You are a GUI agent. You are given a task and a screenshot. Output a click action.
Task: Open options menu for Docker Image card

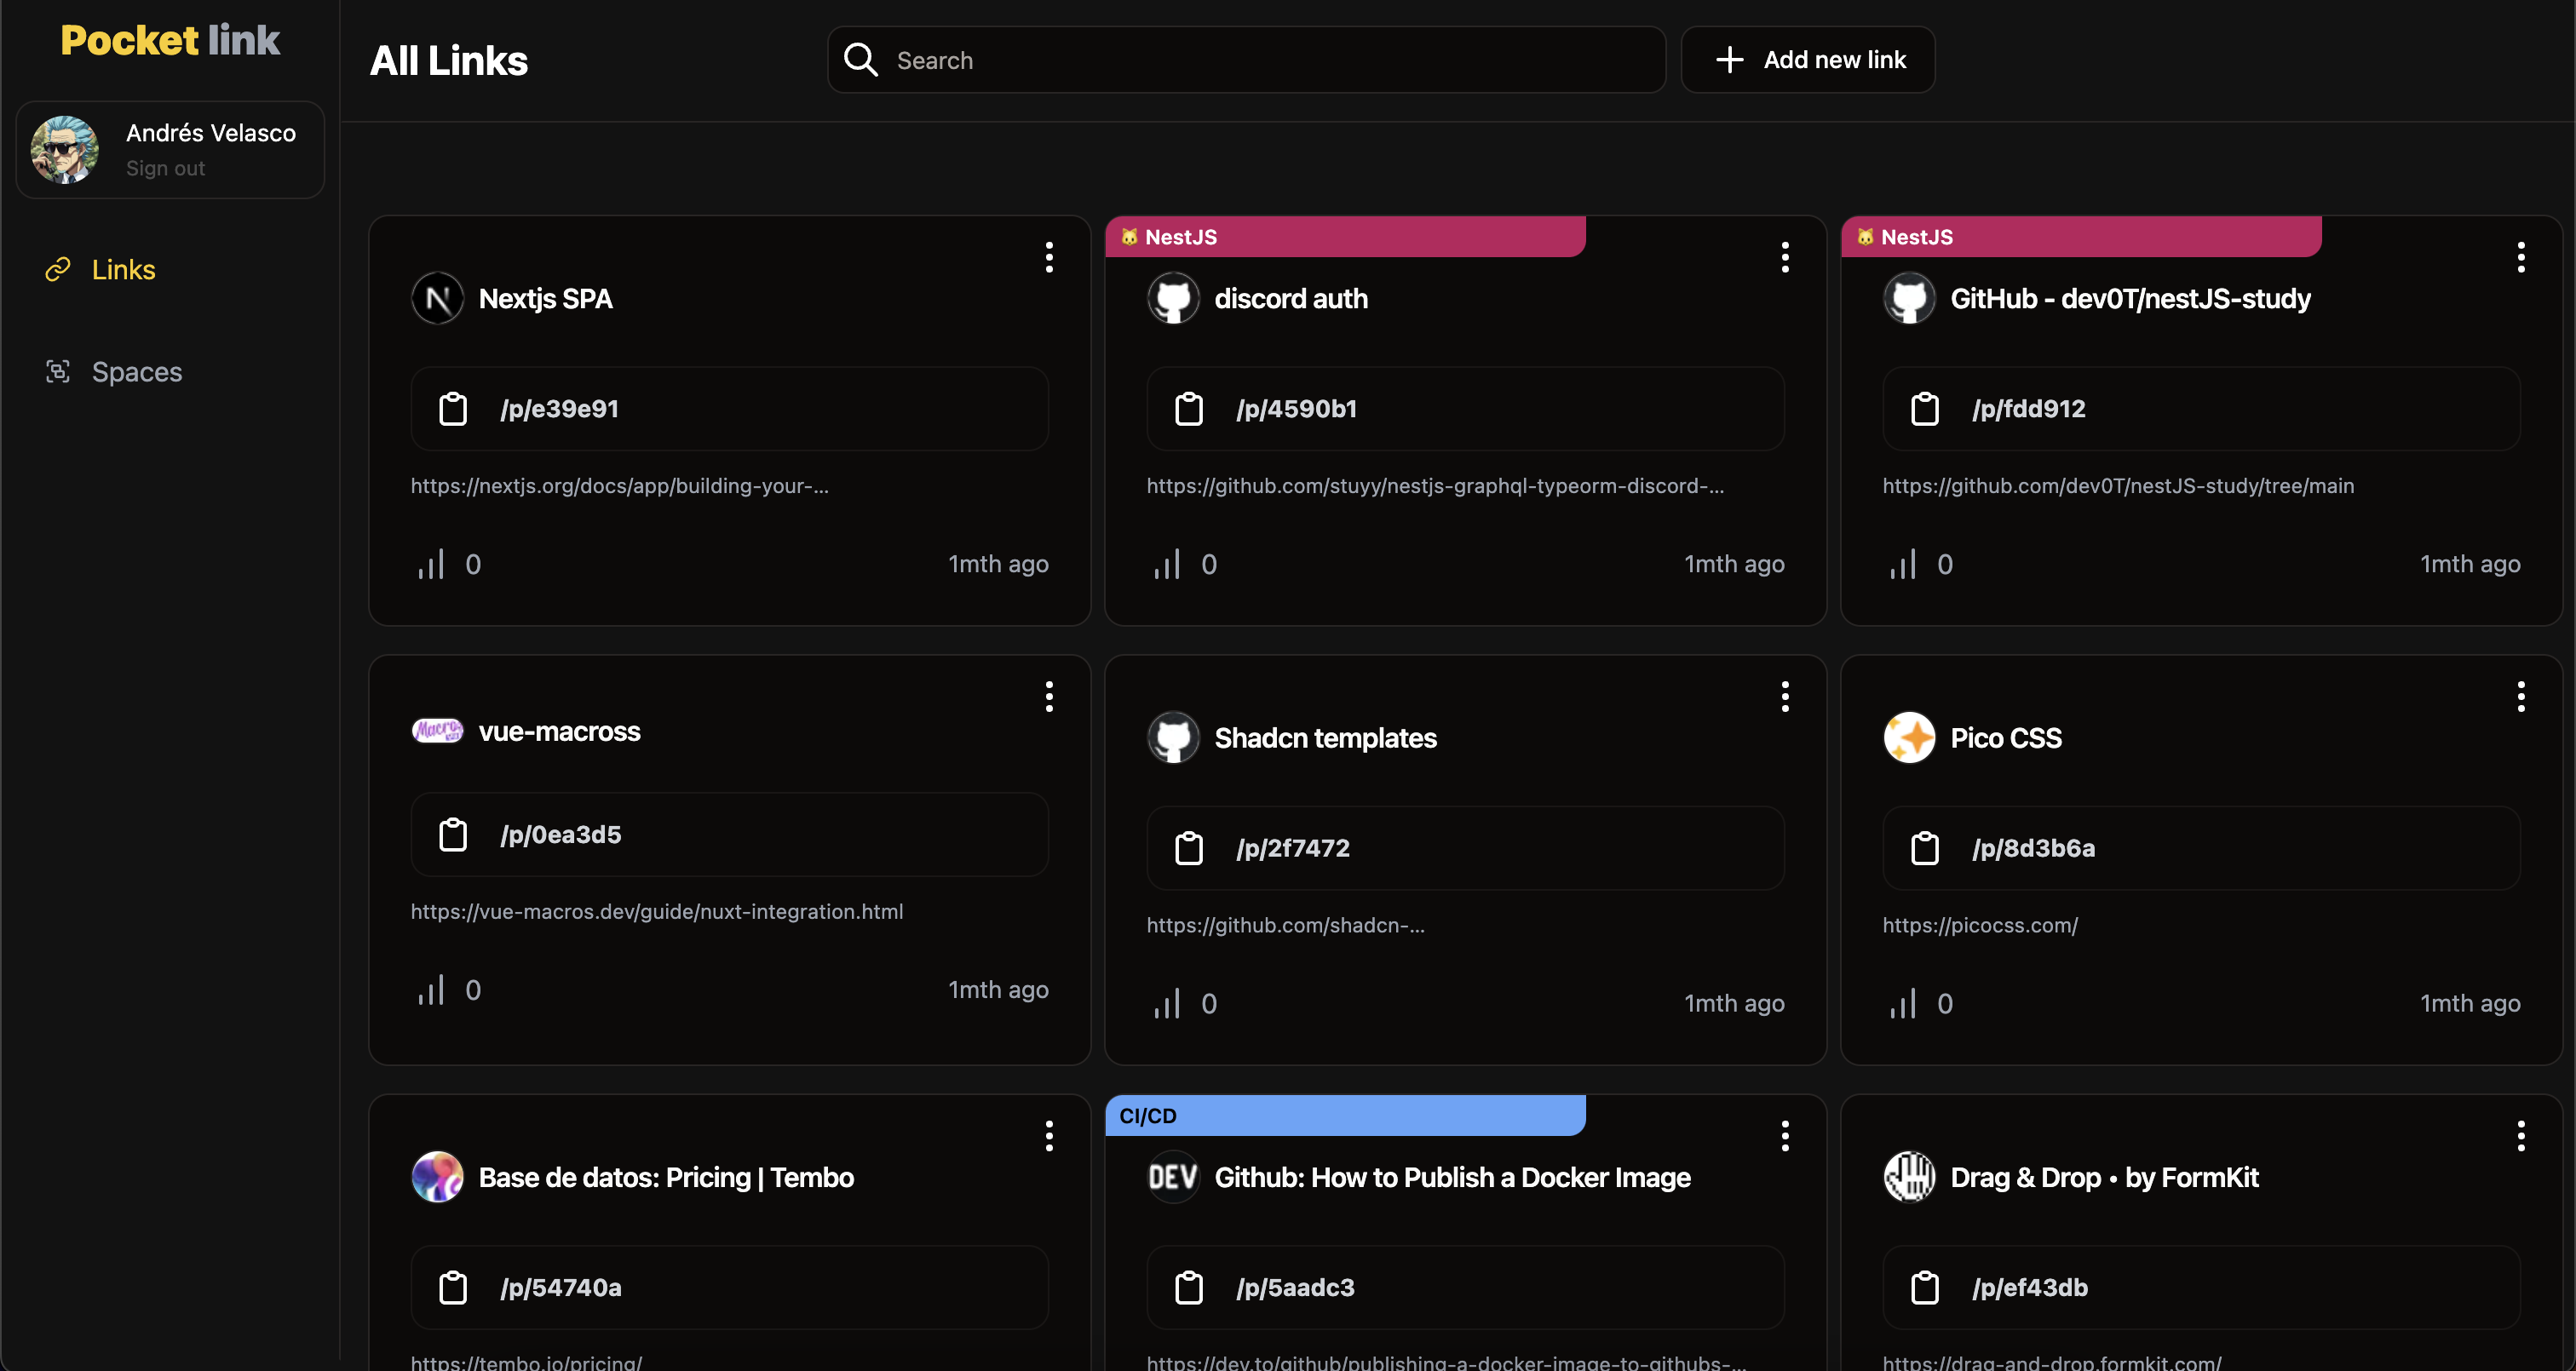pos(1785,1136)
